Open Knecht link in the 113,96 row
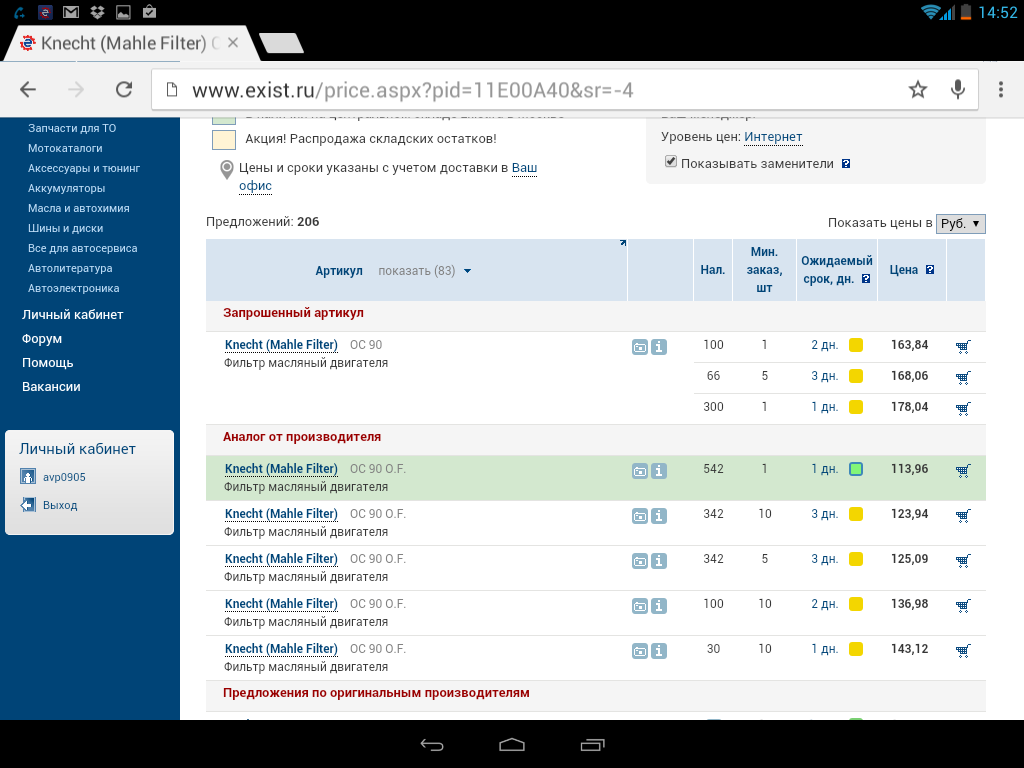Screen dimensions: 1024x768 click(x=281, y=469)
